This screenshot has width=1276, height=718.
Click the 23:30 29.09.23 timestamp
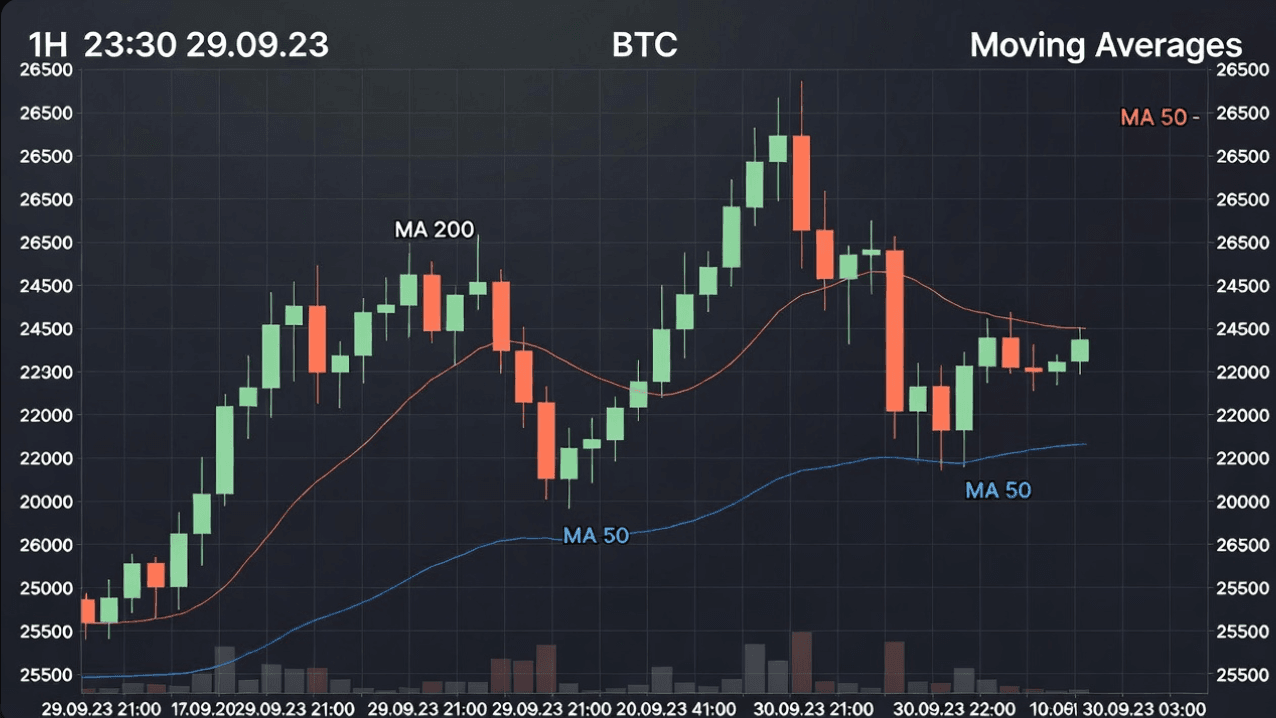(206, 45)
